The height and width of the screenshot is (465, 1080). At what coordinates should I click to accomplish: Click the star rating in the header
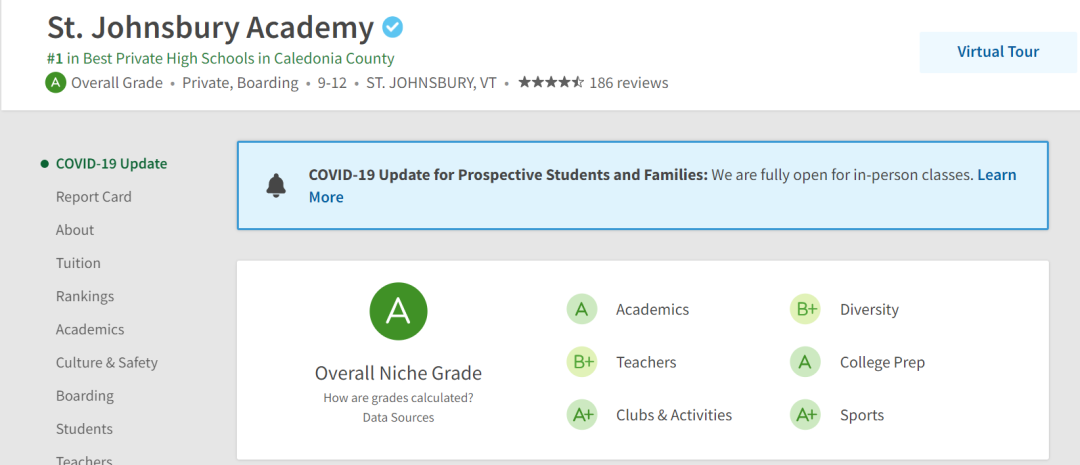pyautogui.click(x=551, y=83)
